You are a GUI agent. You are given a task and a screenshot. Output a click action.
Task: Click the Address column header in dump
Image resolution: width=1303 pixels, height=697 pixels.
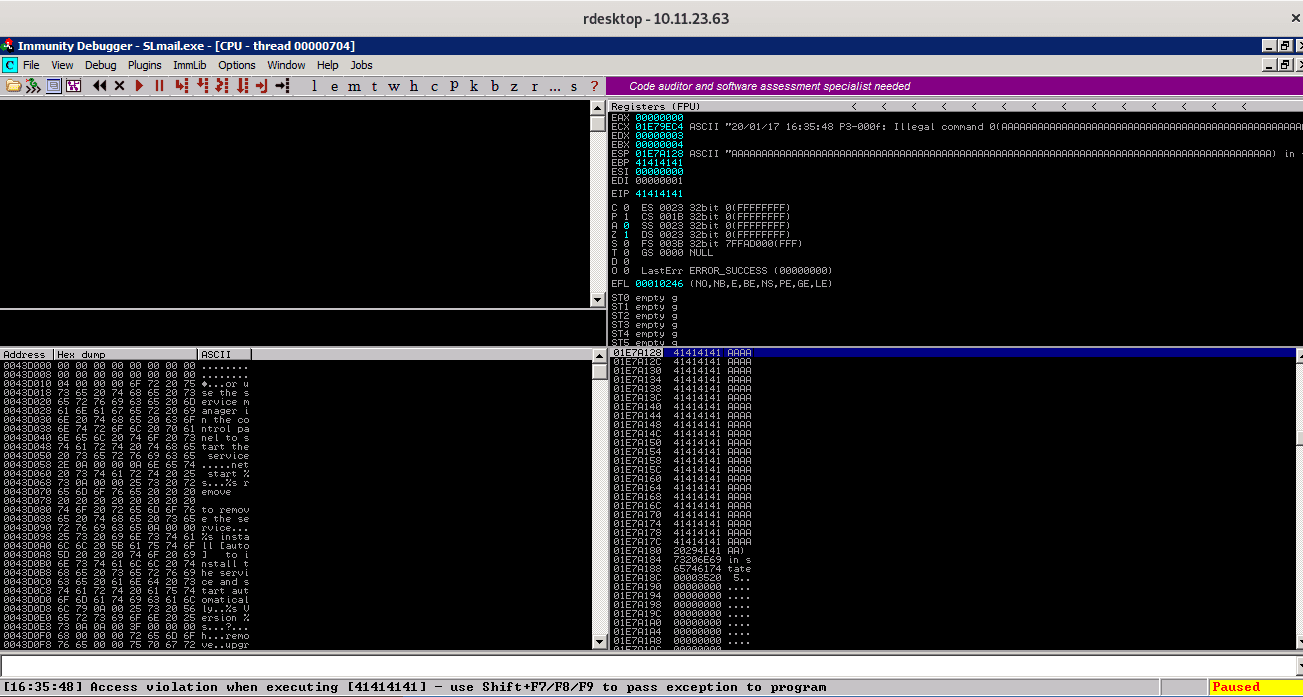pyautogui.click(x=27, y=354)
